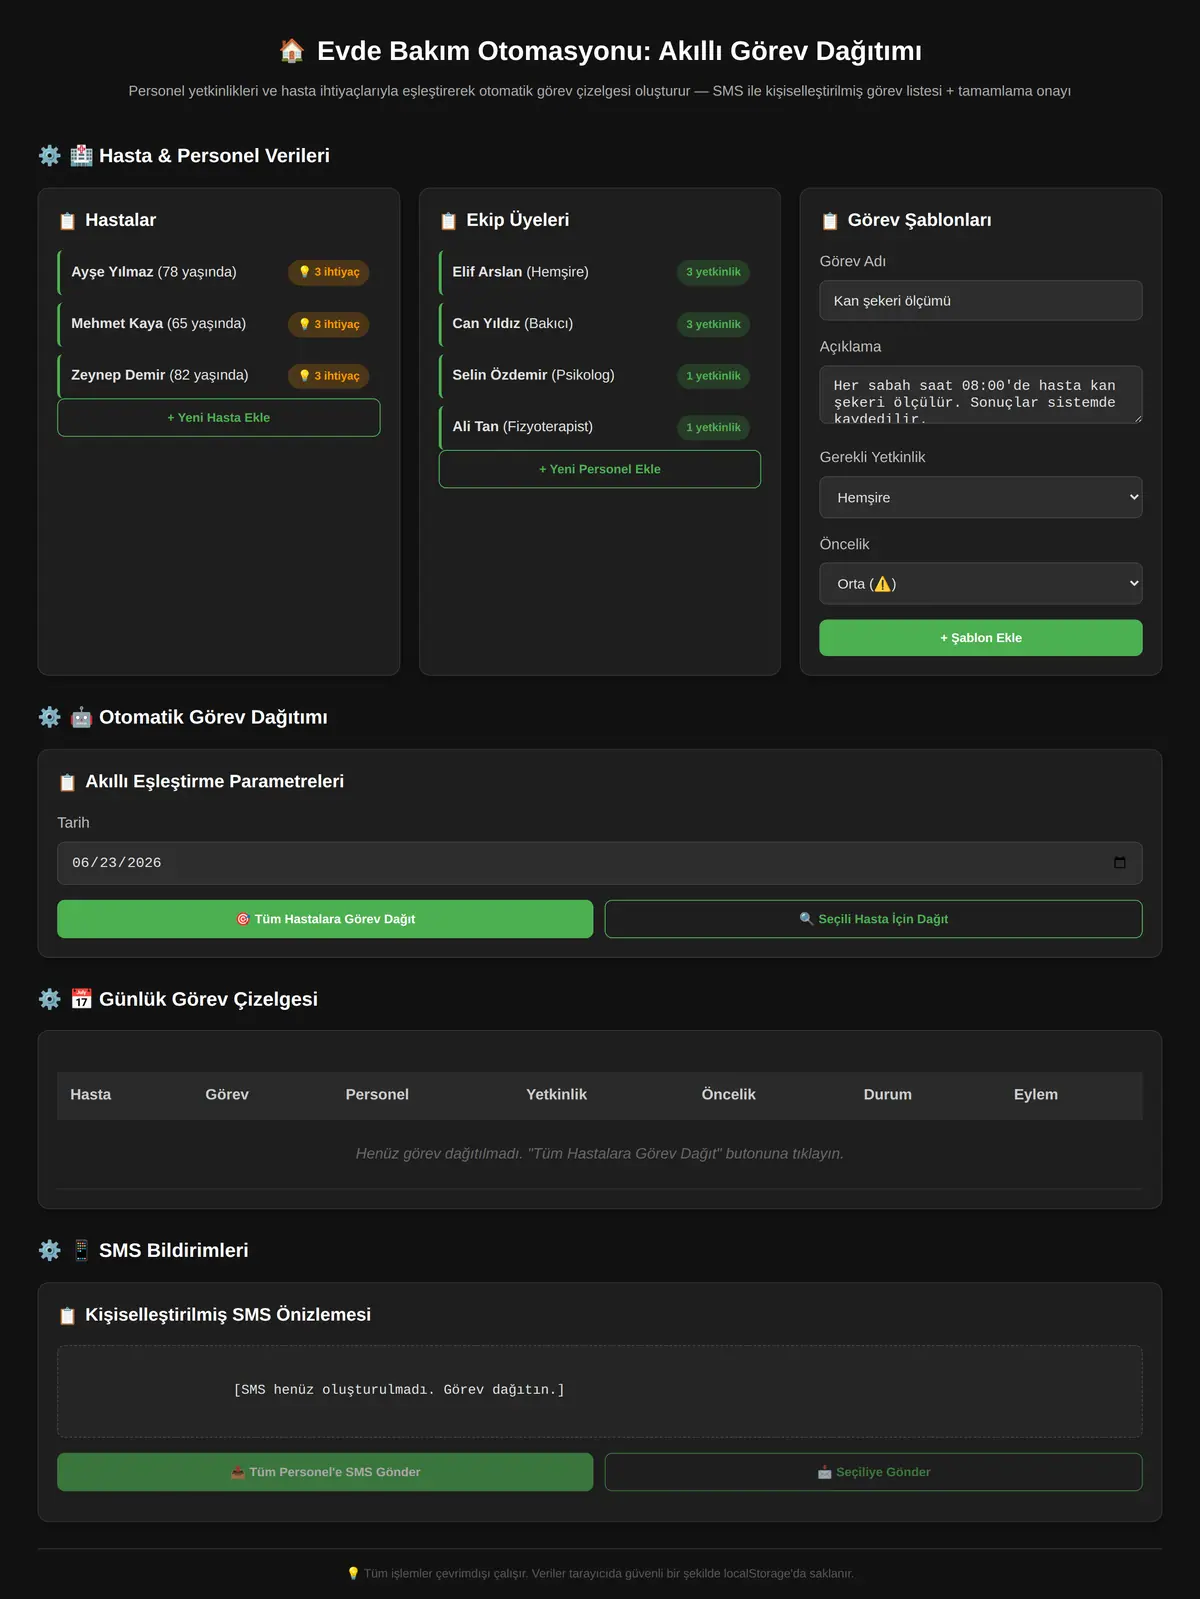Click the + Yeni Hasta Ekle button
1200x1599 pixels.
tap(219, 418)
